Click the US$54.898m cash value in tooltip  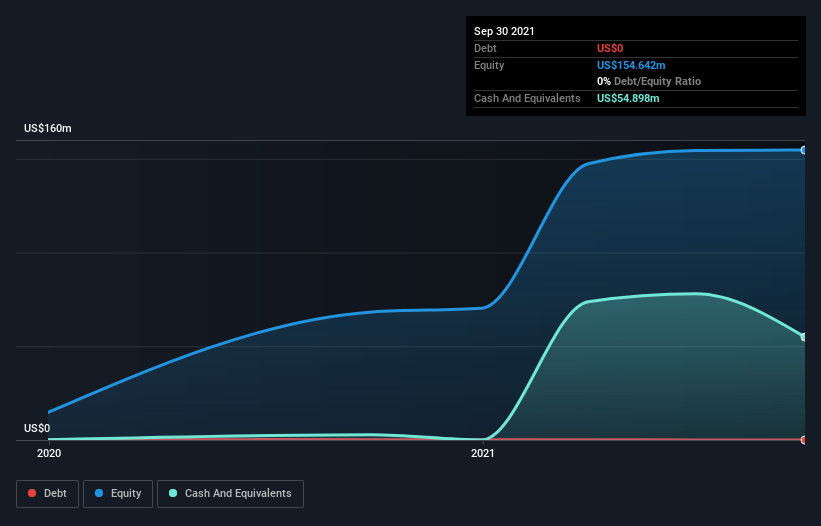pyautogui.click(x=628, y=98)
